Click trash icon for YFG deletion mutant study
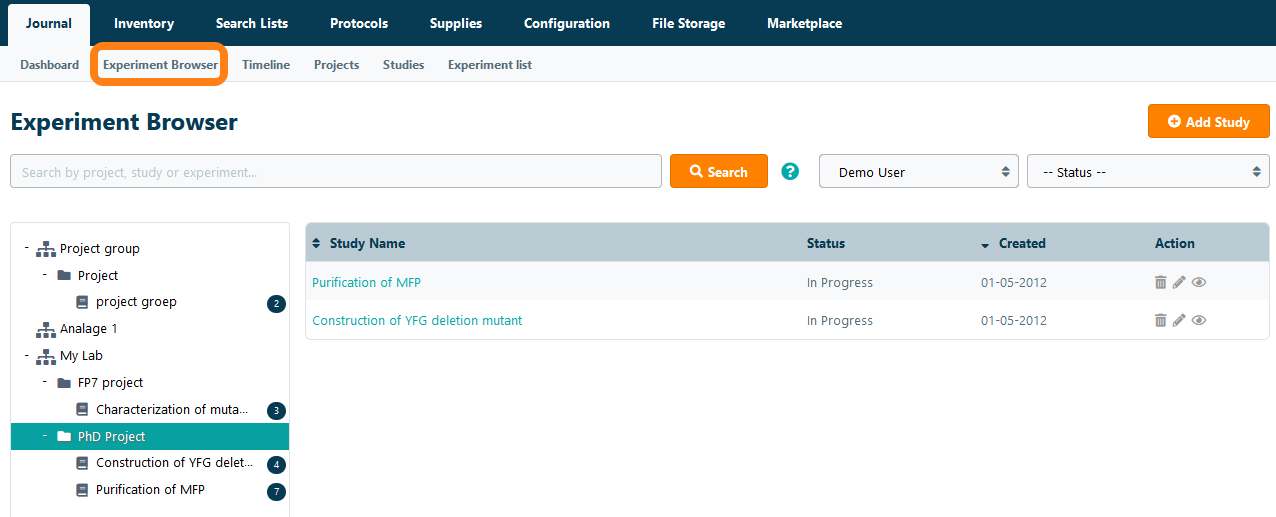The width and height of the screenshot is (1276, 517). pos(1160,321)
